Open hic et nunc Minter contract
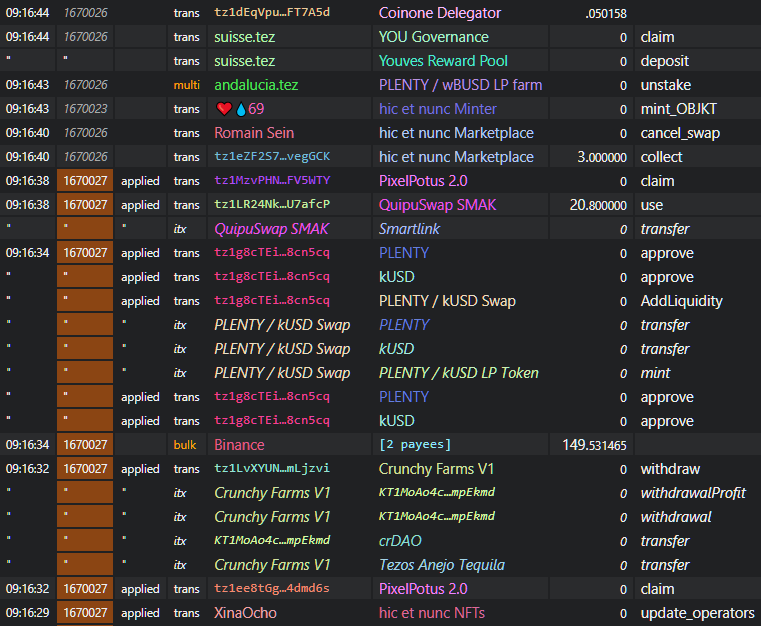The width and height of the screenshot is (761, 626). (x=437, y=109)
